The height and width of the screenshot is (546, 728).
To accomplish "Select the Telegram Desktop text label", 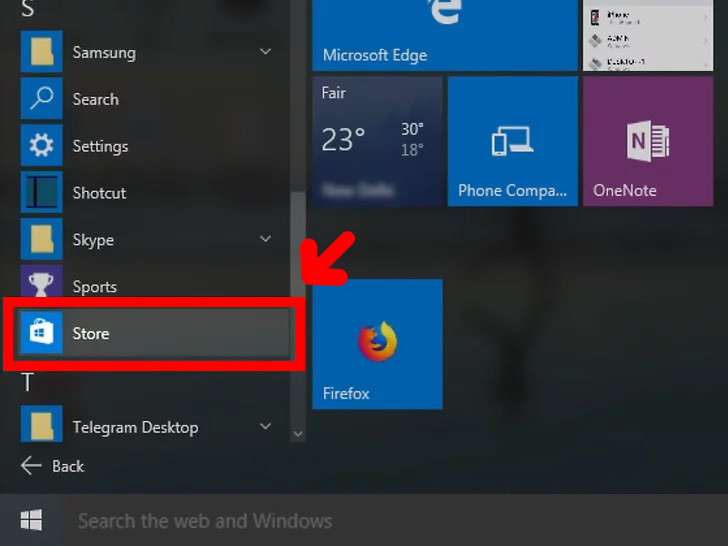I will coord(136,427).
